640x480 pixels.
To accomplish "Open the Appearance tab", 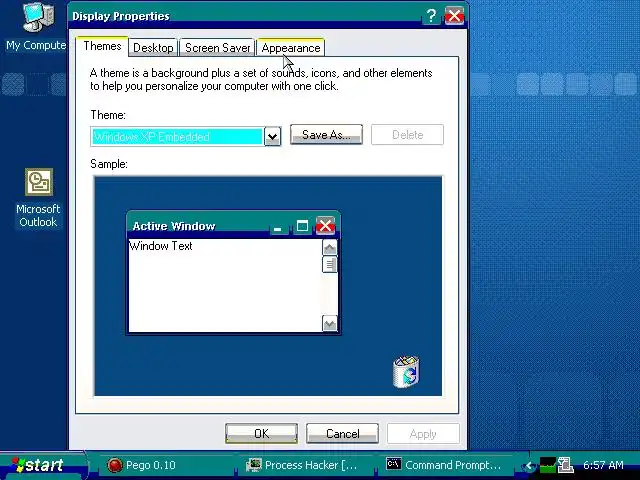I will pyautogui.click(x=291, y=48).
